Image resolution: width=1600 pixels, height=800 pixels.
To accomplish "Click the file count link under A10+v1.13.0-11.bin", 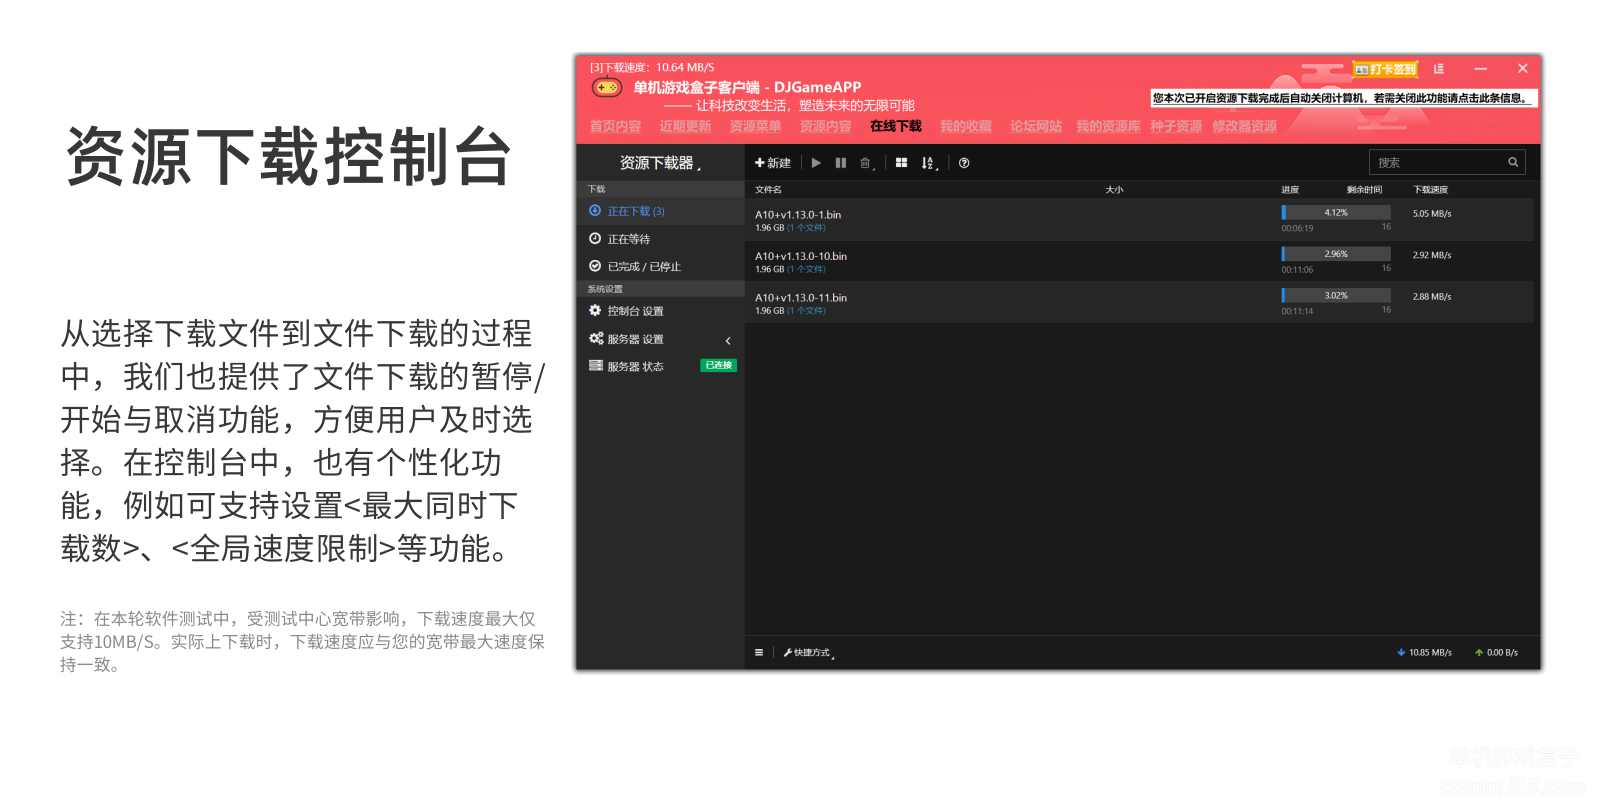I will (x=806, y=311).
